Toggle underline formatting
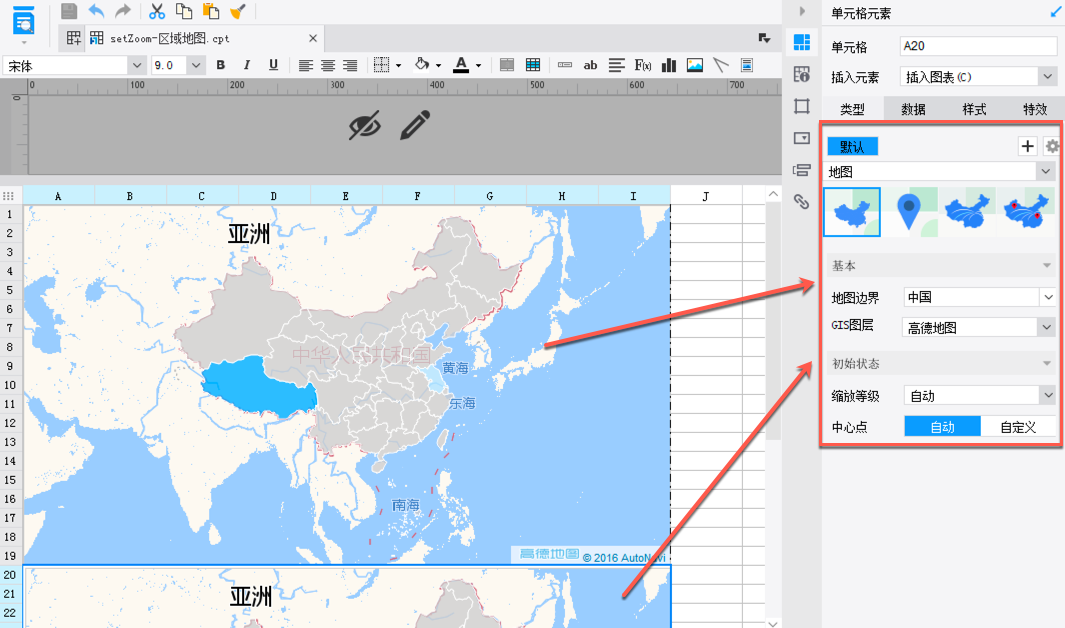 click(x=273, y=65)
